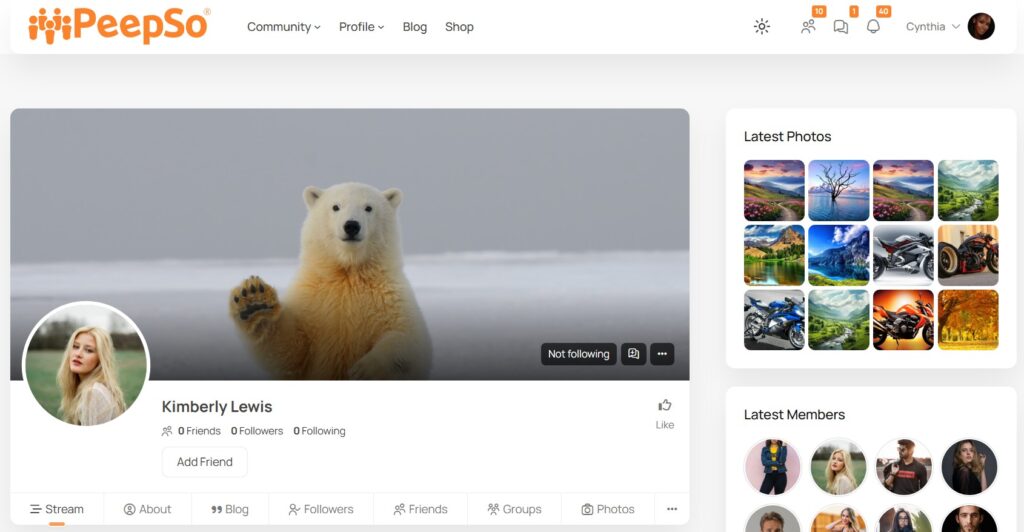This screenshot has width=1024, height=532.
Task: Open the Cynthia user dropdown
Action: [x=932, y=27]
